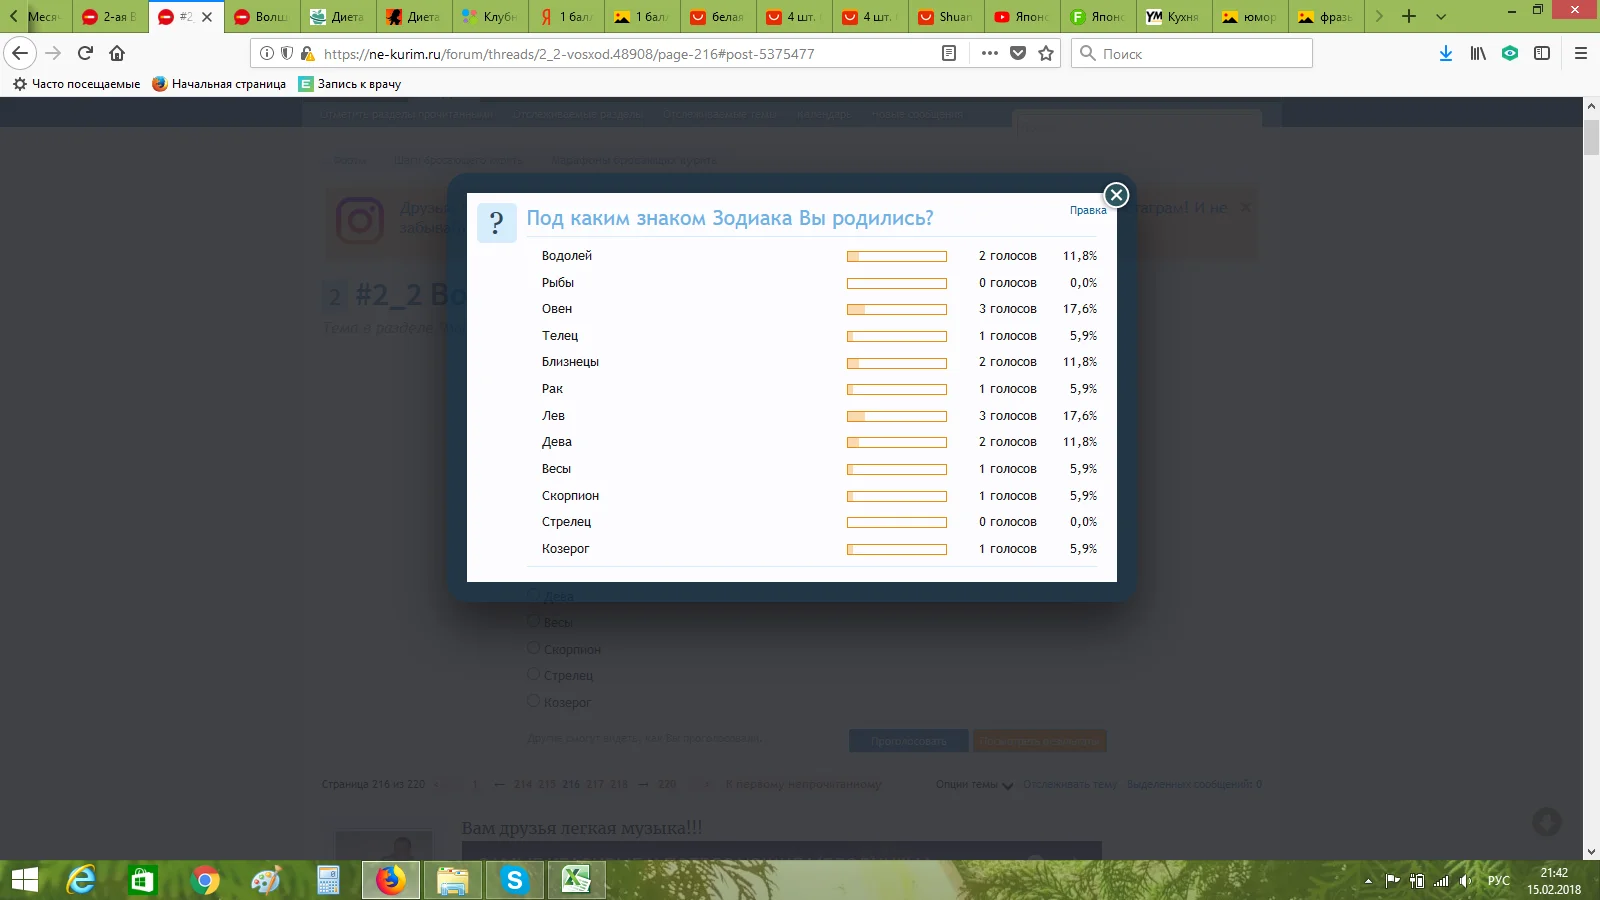The width and height of the screenshot is (1600, 900).
Task: Launch Internet Explorer from the taskbar
Action: click(x=81, y=880)
